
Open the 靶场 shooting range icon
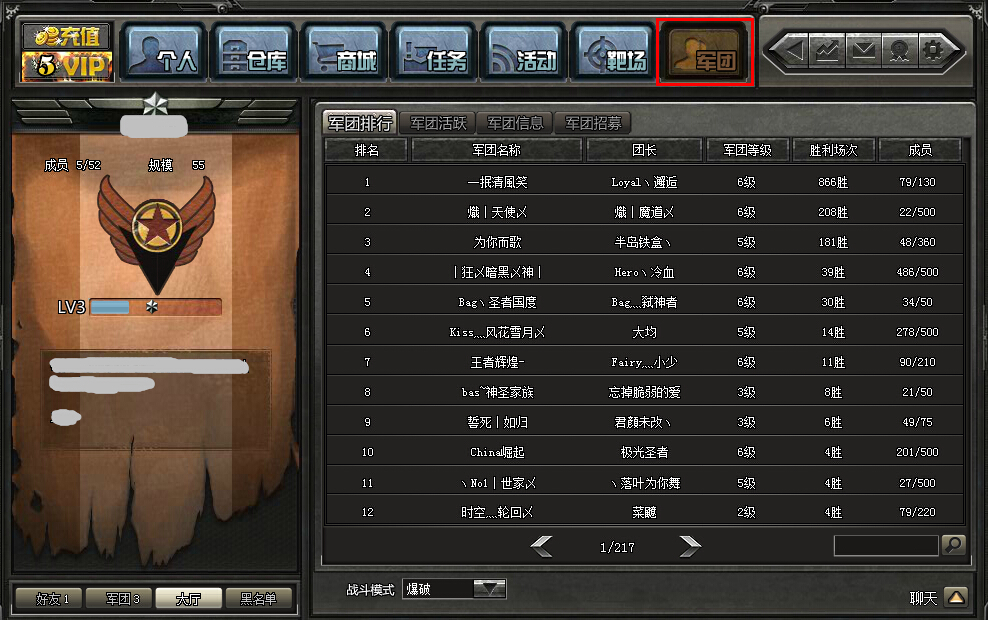614,54
